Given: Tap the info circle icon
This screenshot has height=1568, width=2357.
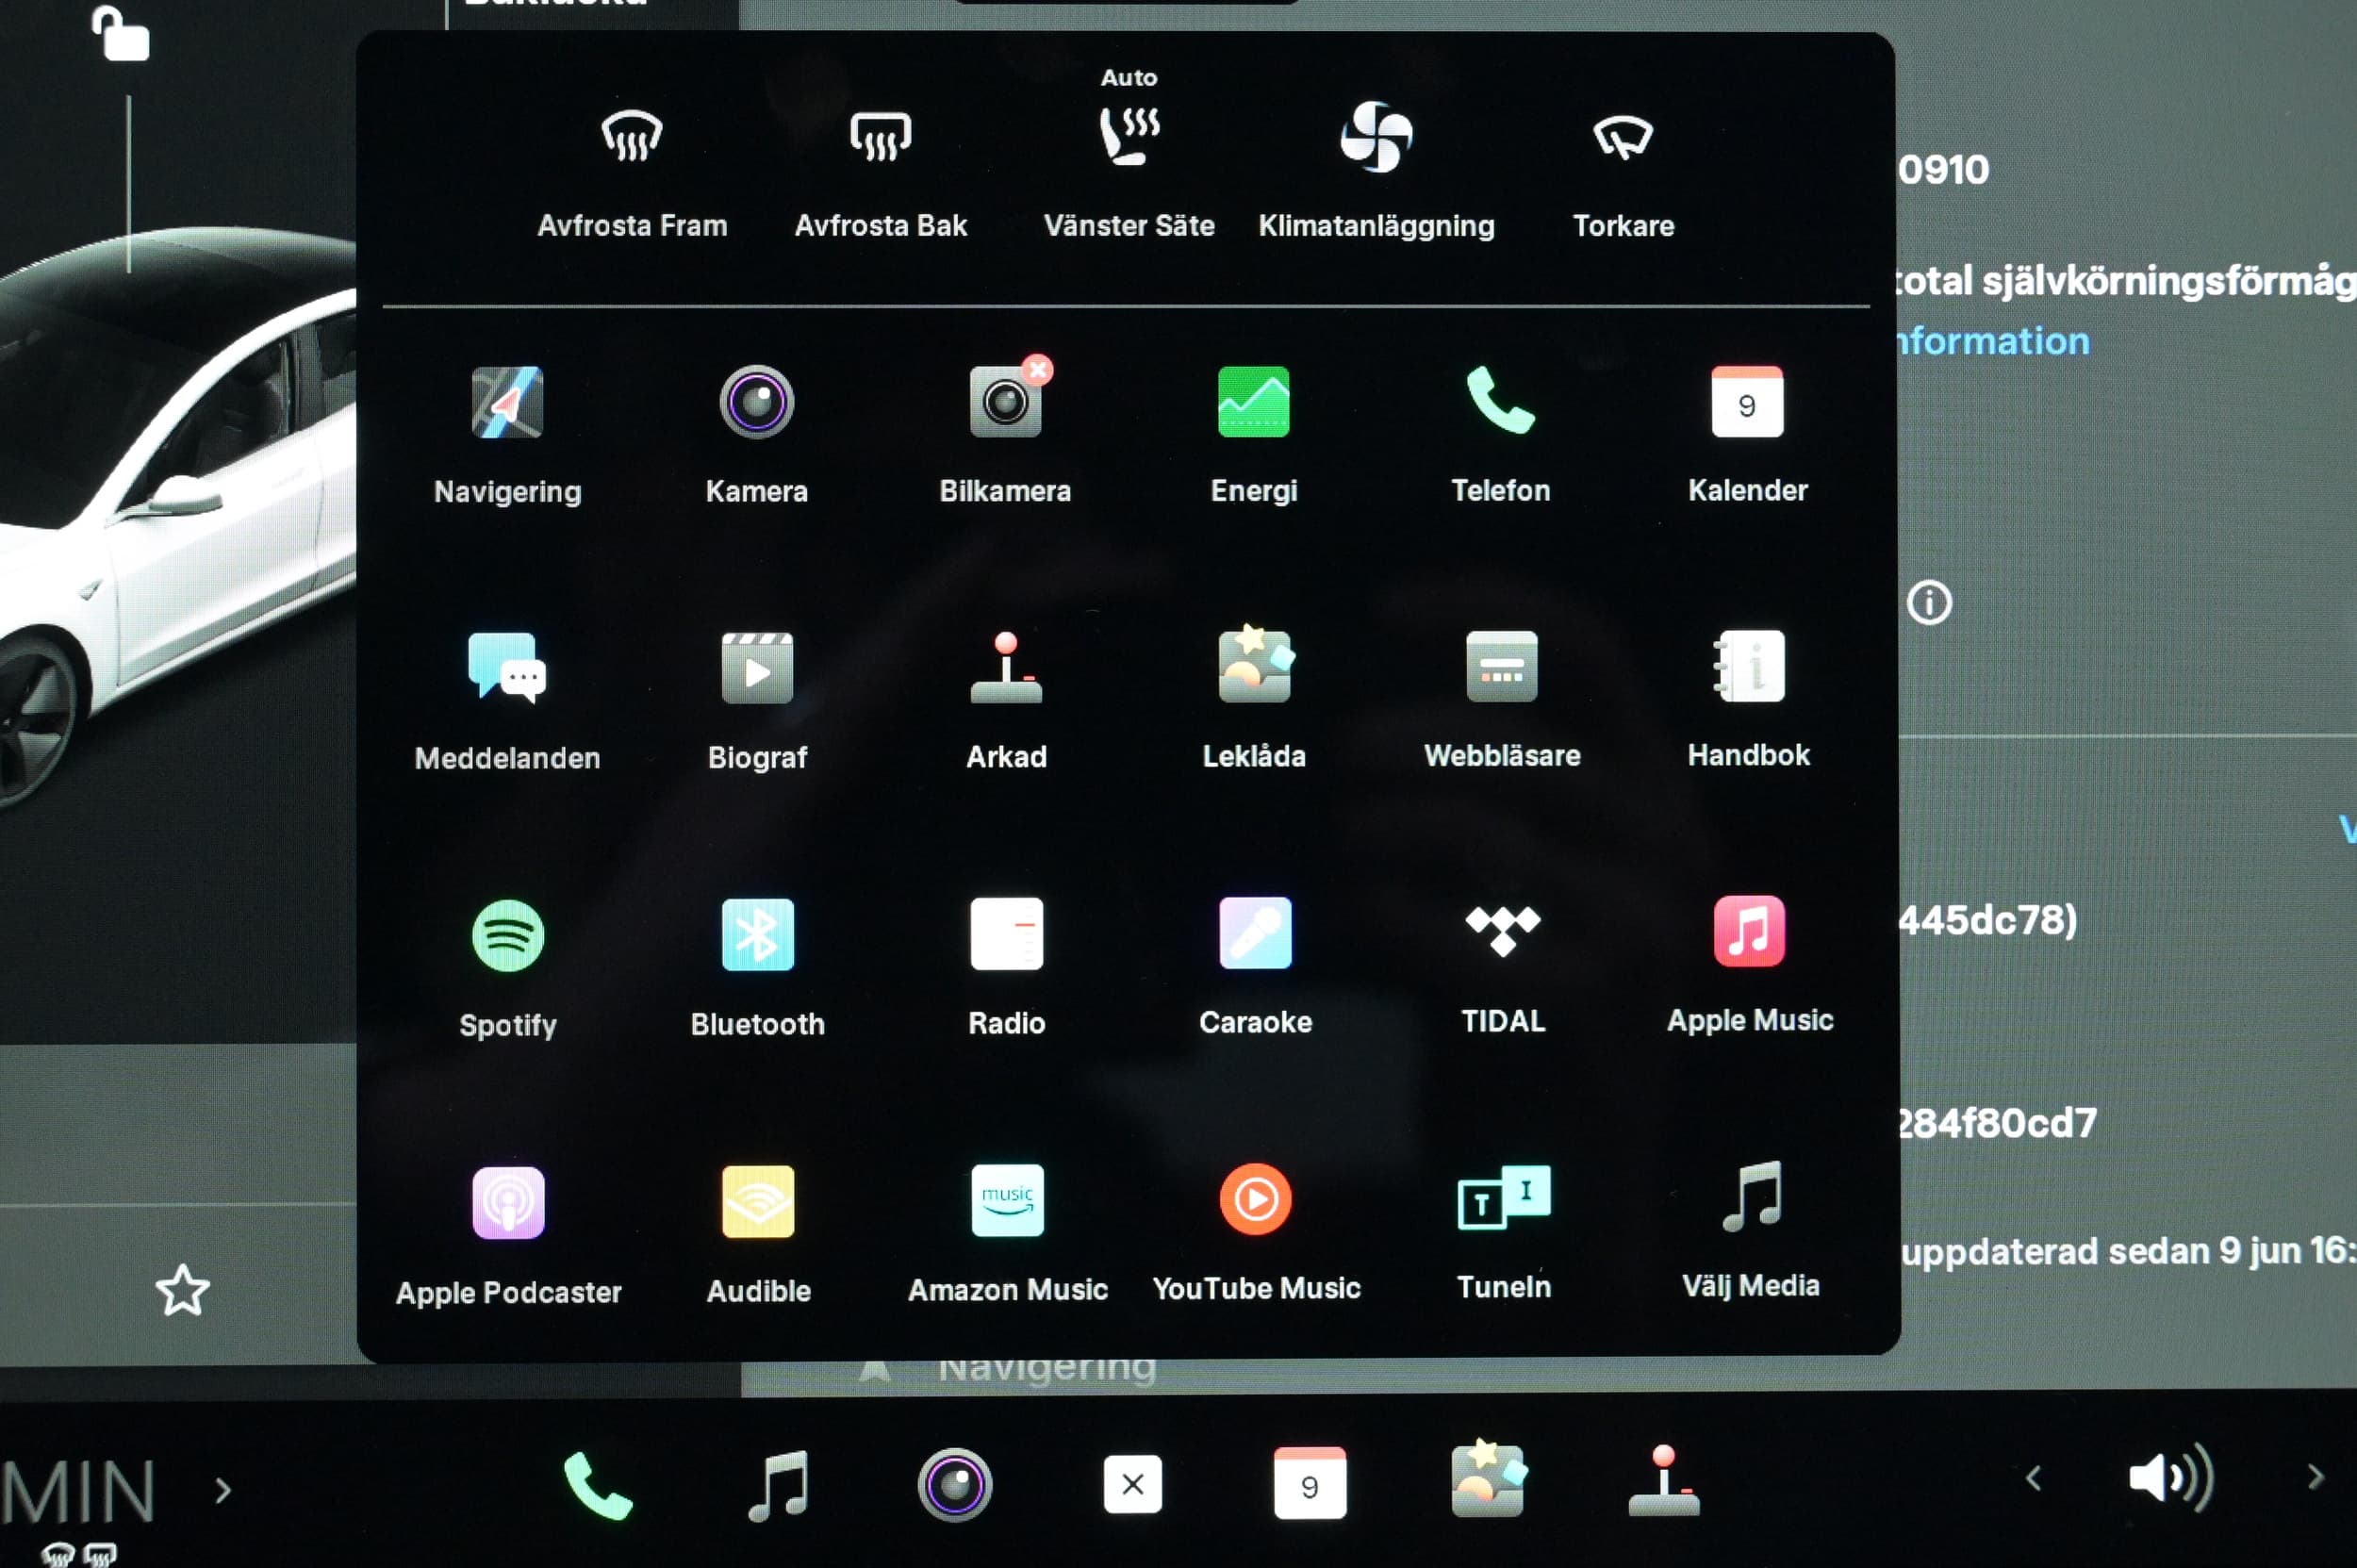Looking at the screenshot, I should (1929, 603).
